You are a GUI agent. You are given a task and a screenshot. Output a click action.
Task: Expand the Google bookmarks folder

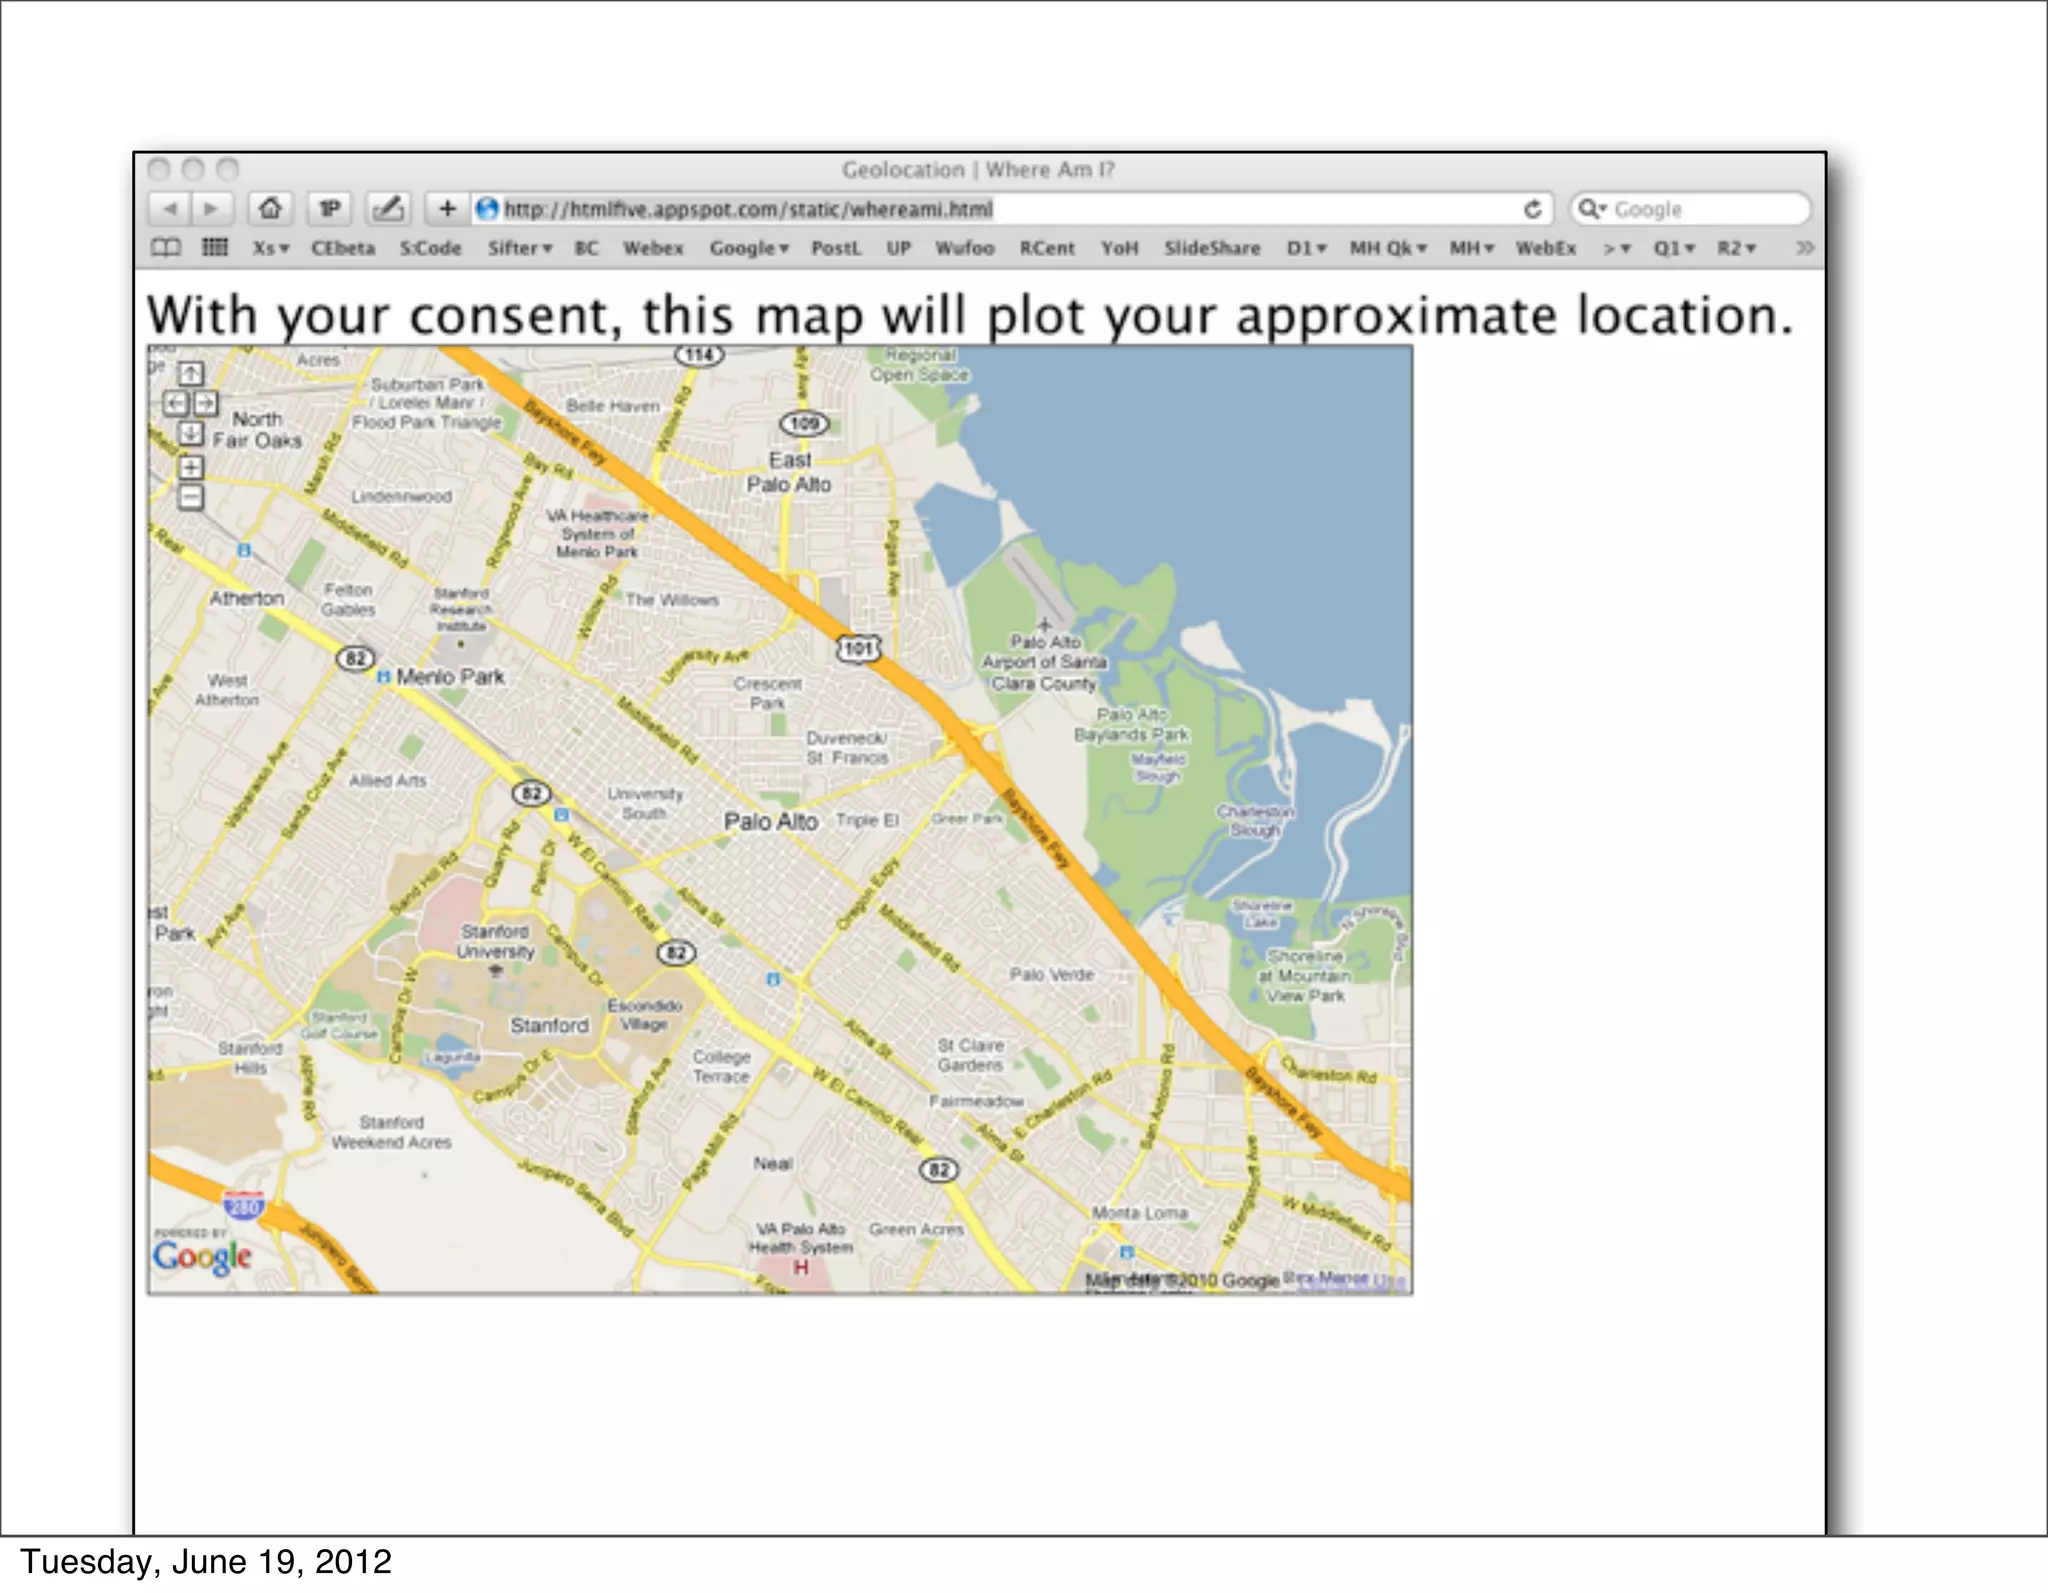tap(748, 248)
